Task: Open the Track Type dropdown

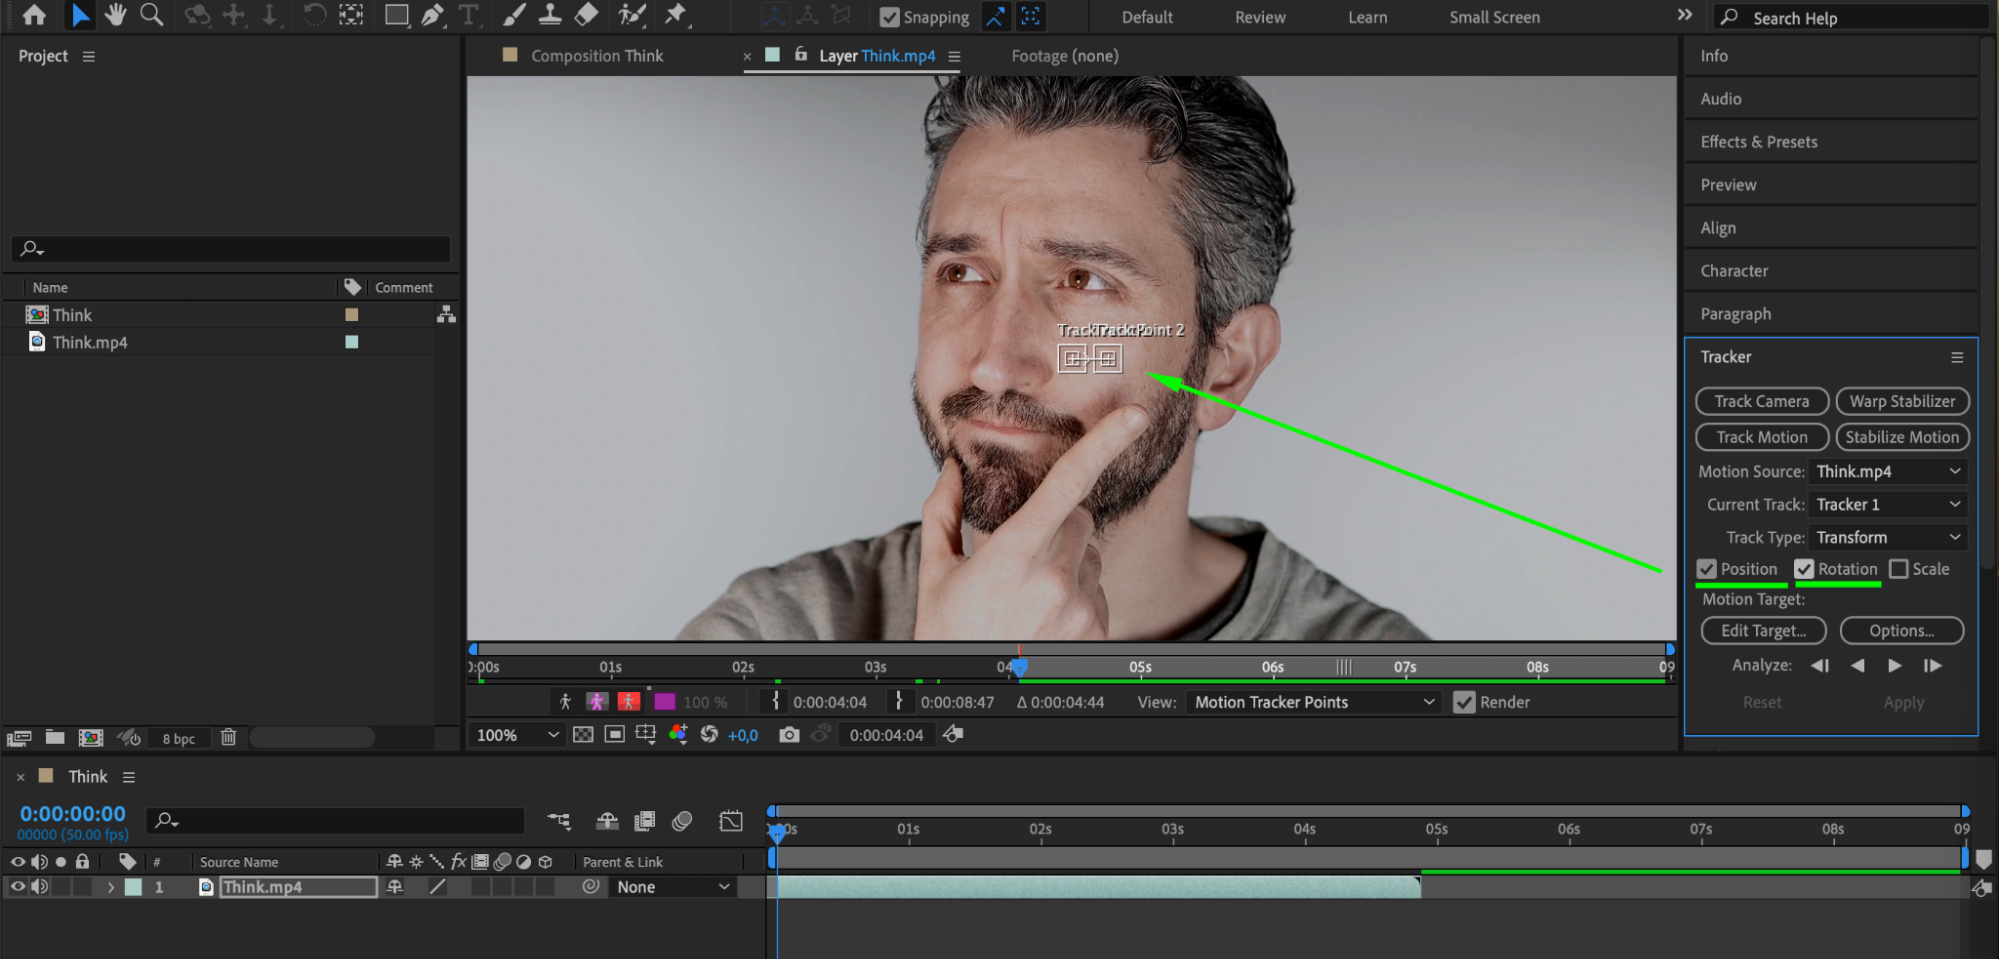Action: point(1887,538)
